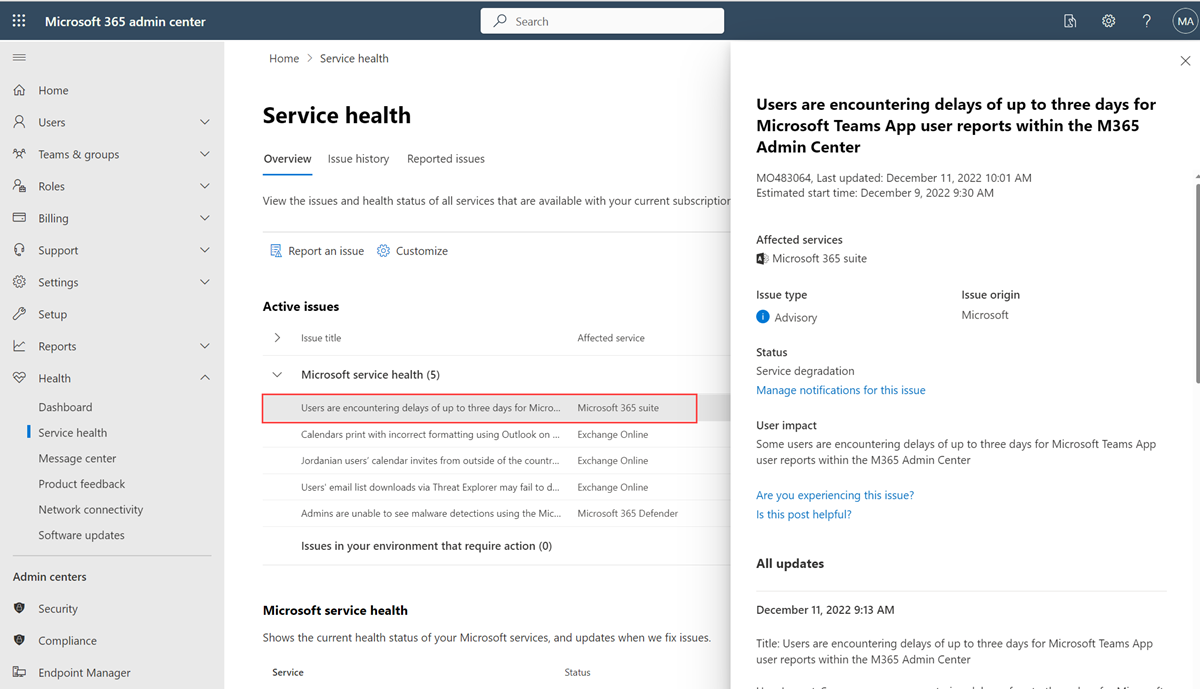Select the Jordanian users' calendar invites issue
Image resolution: width=1200 pixels, height=690 pixels.
[x=430, y=461]
